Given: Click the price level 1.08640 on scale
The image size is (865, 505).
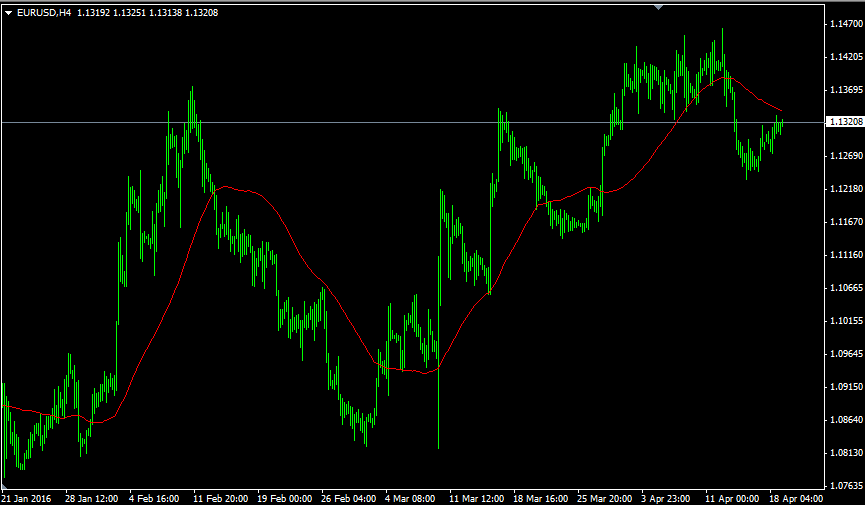Looking at the screenshot, I should (x=846, y=420).
